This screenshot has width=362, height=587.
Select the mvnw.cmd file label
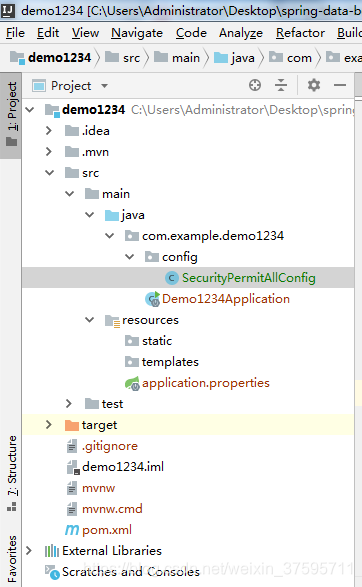coord(112,509)
